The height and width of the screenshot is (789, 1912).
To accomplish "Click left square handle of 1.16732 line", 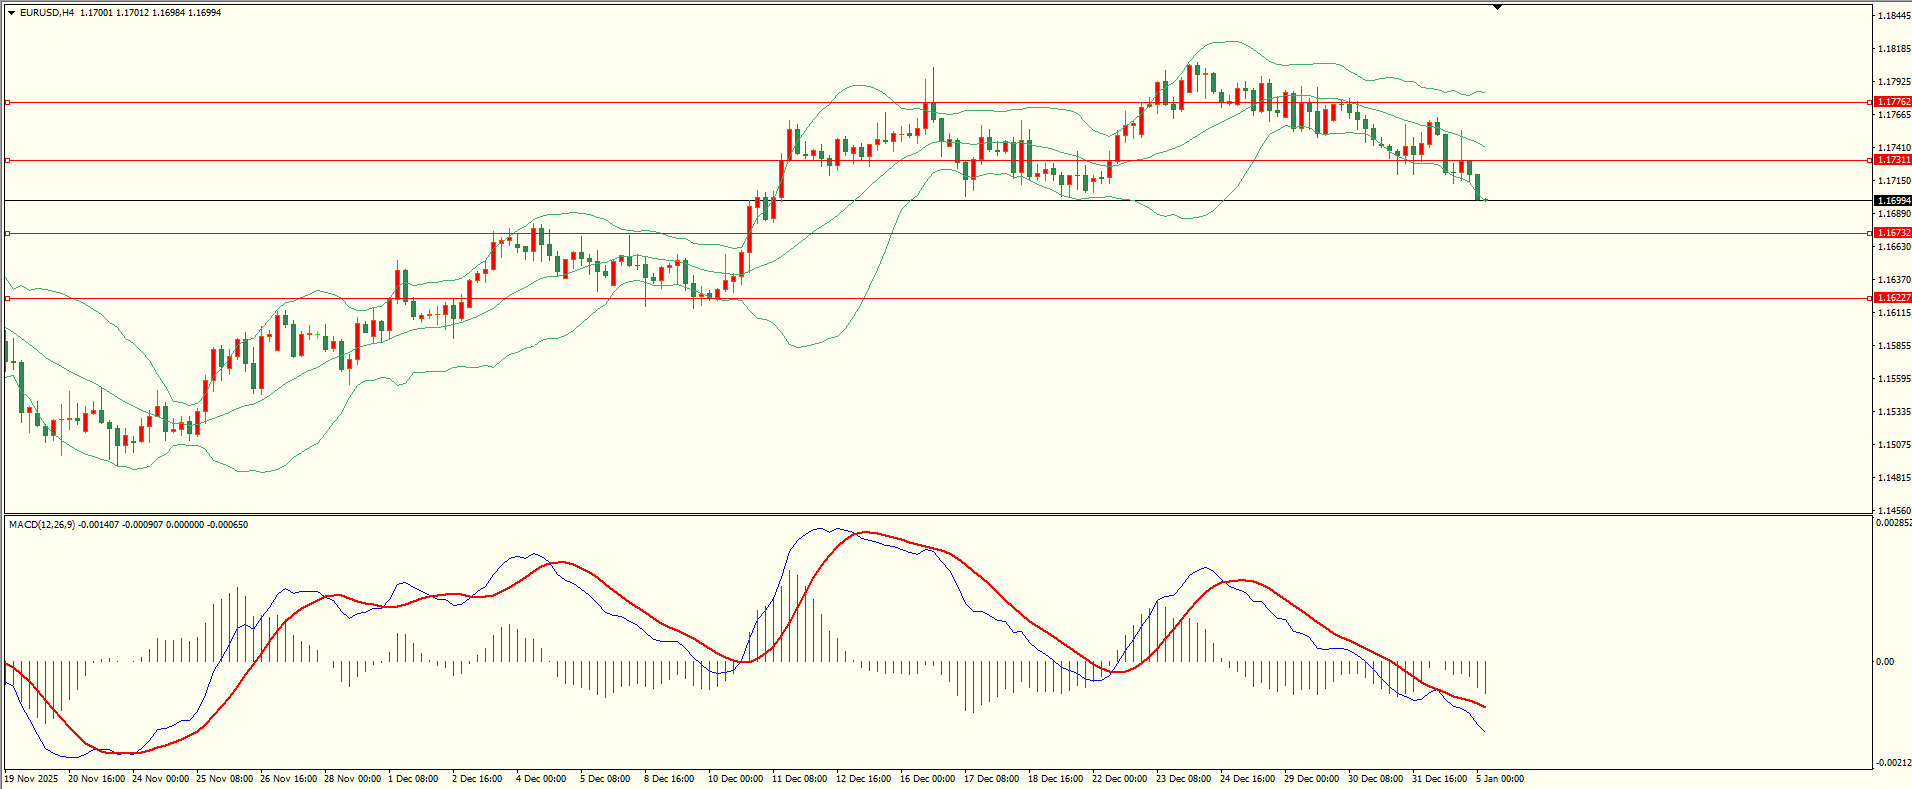I will point(8,233).
